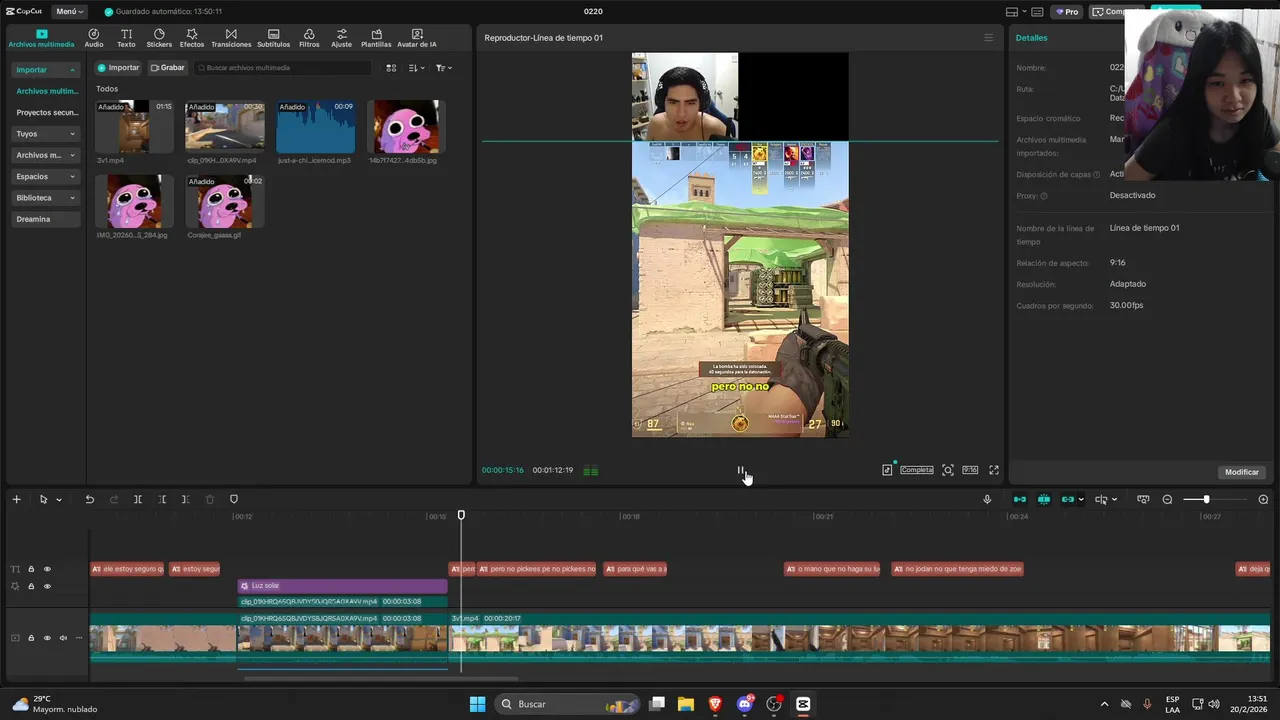Open the Stickers panel
This screenshot has height=720, width=1280.
159,38
